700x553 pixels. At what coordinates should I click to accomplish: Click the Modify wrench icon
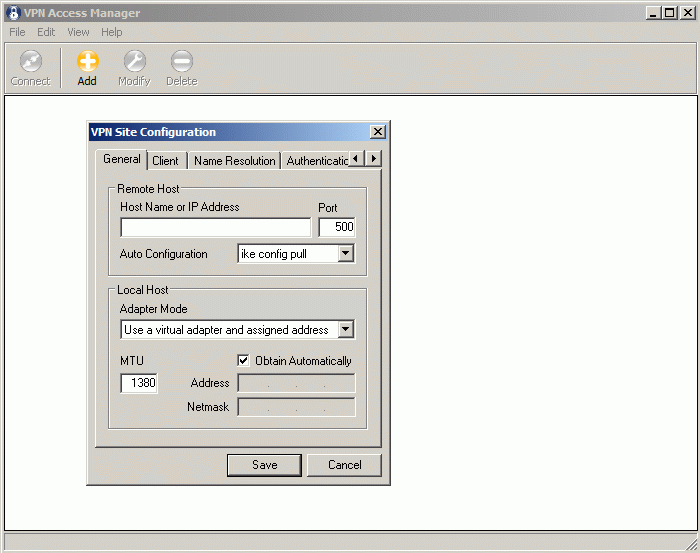134,61
